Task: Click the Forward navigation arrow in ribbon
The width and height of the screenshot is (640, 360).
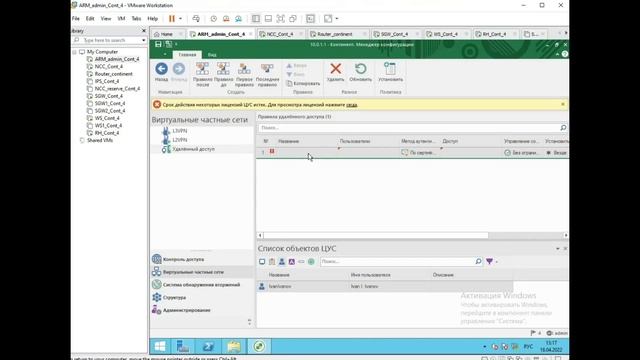Action: [x=179, y=69]
